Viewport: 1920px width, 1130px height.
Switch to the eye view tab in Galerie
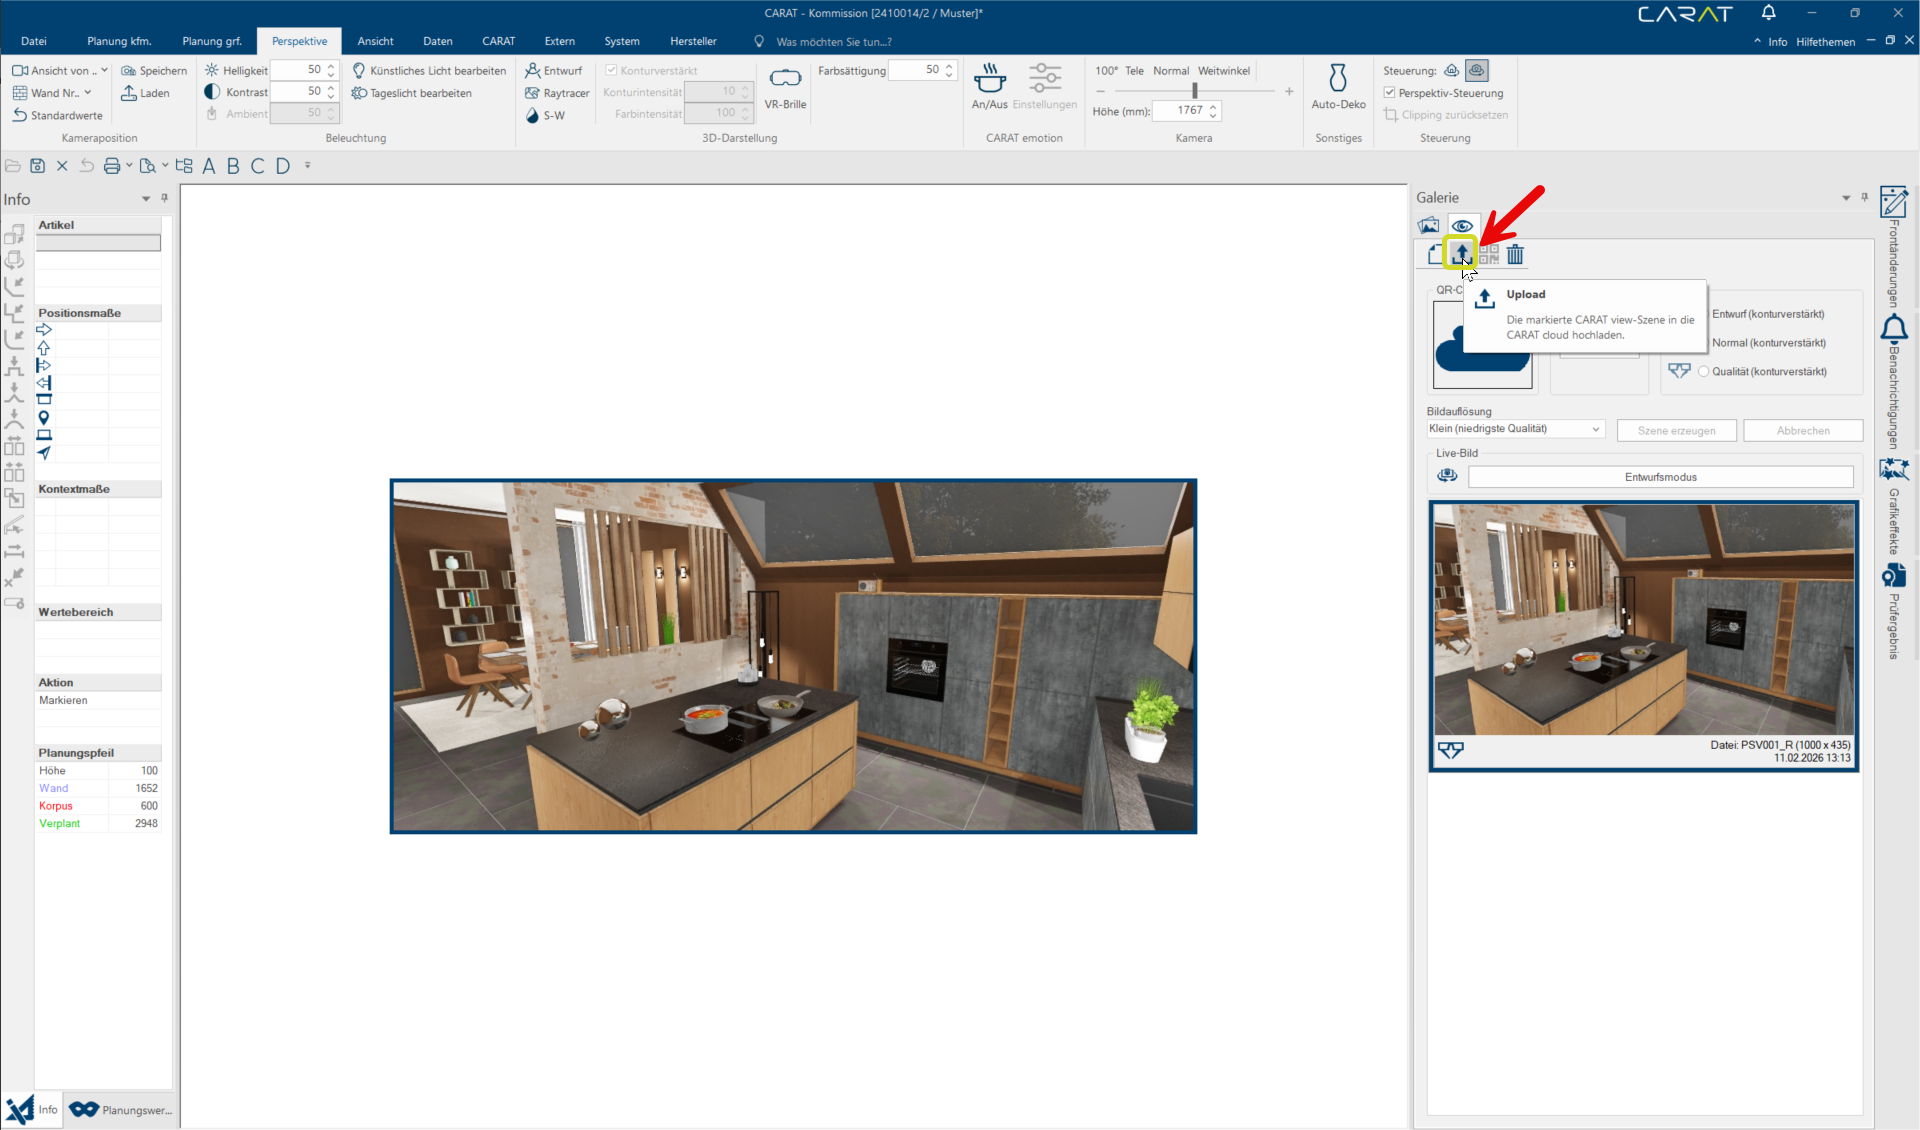(x=1462, y=225)
